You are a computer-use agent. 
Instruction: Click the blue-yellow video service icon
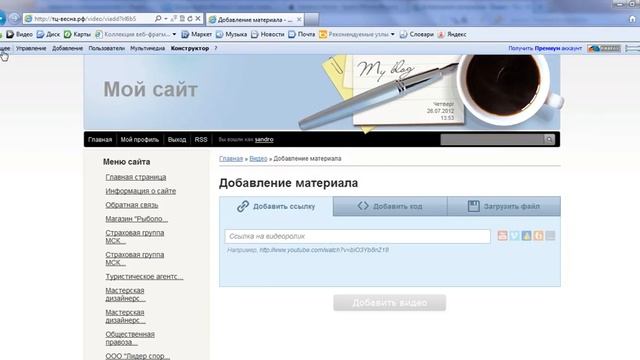click(x=527, y=236)
